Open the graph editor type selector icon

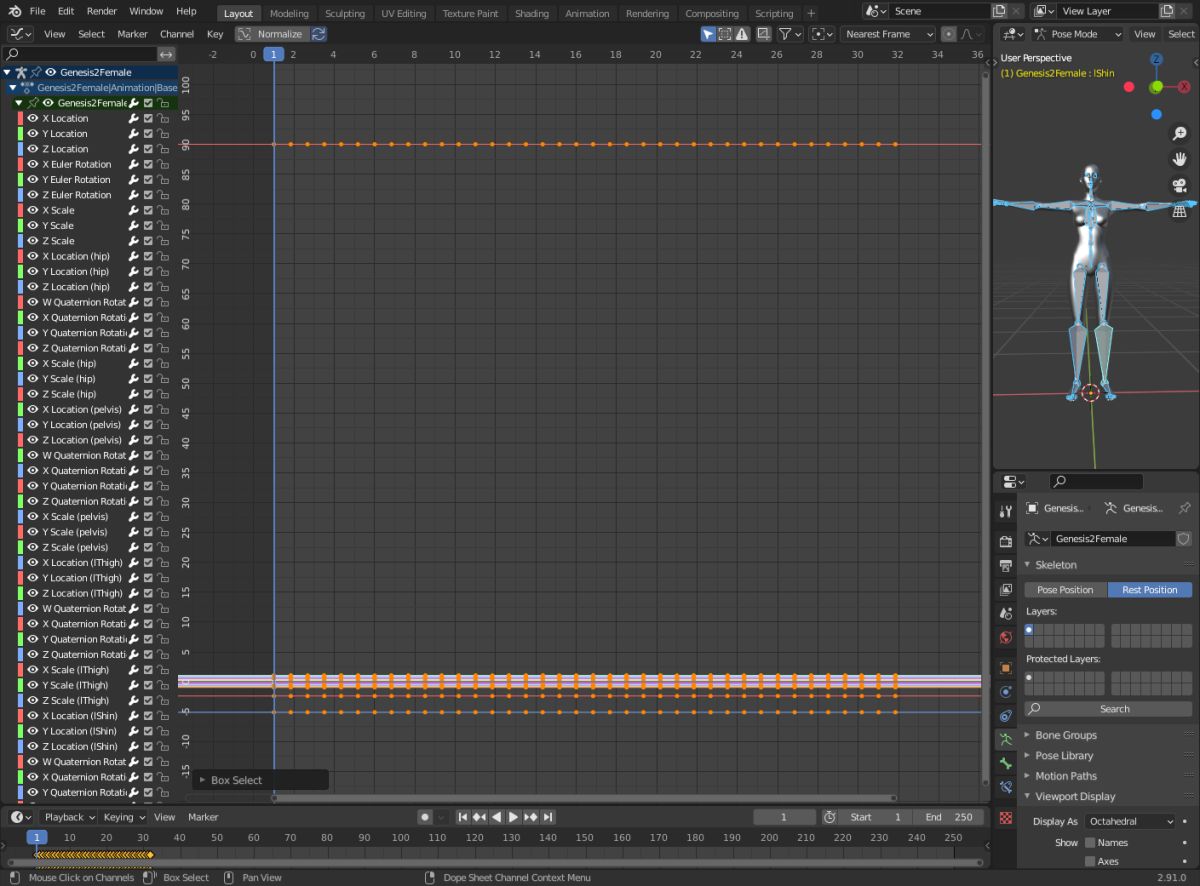(x=21, y=34)
